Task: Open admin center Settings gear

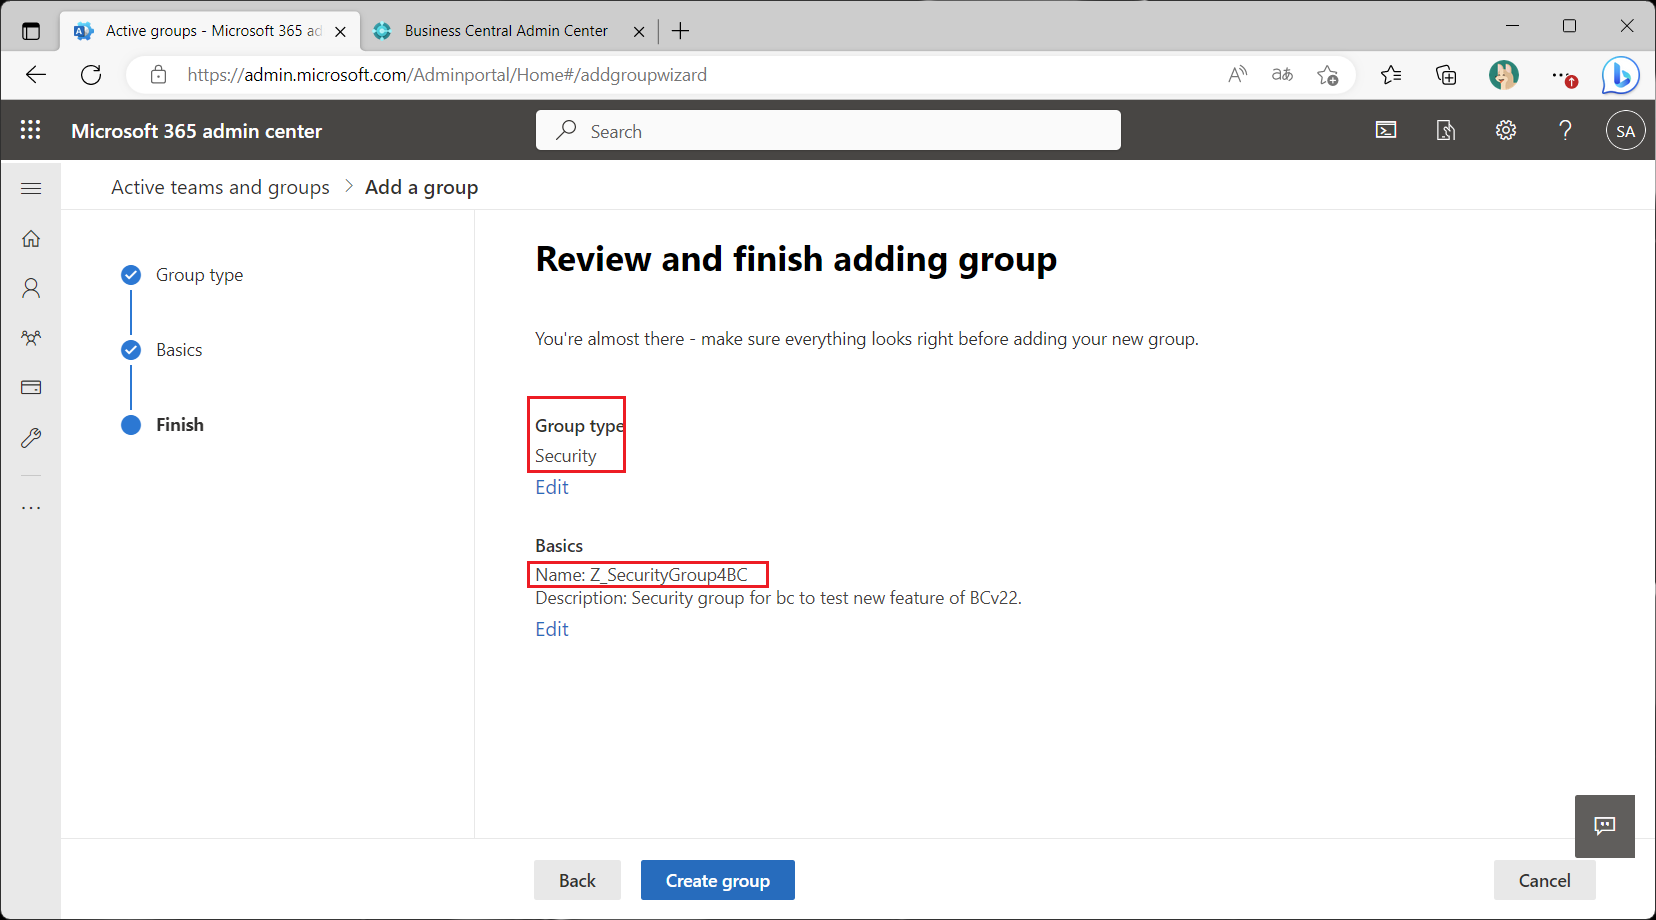Action: 1505,130
